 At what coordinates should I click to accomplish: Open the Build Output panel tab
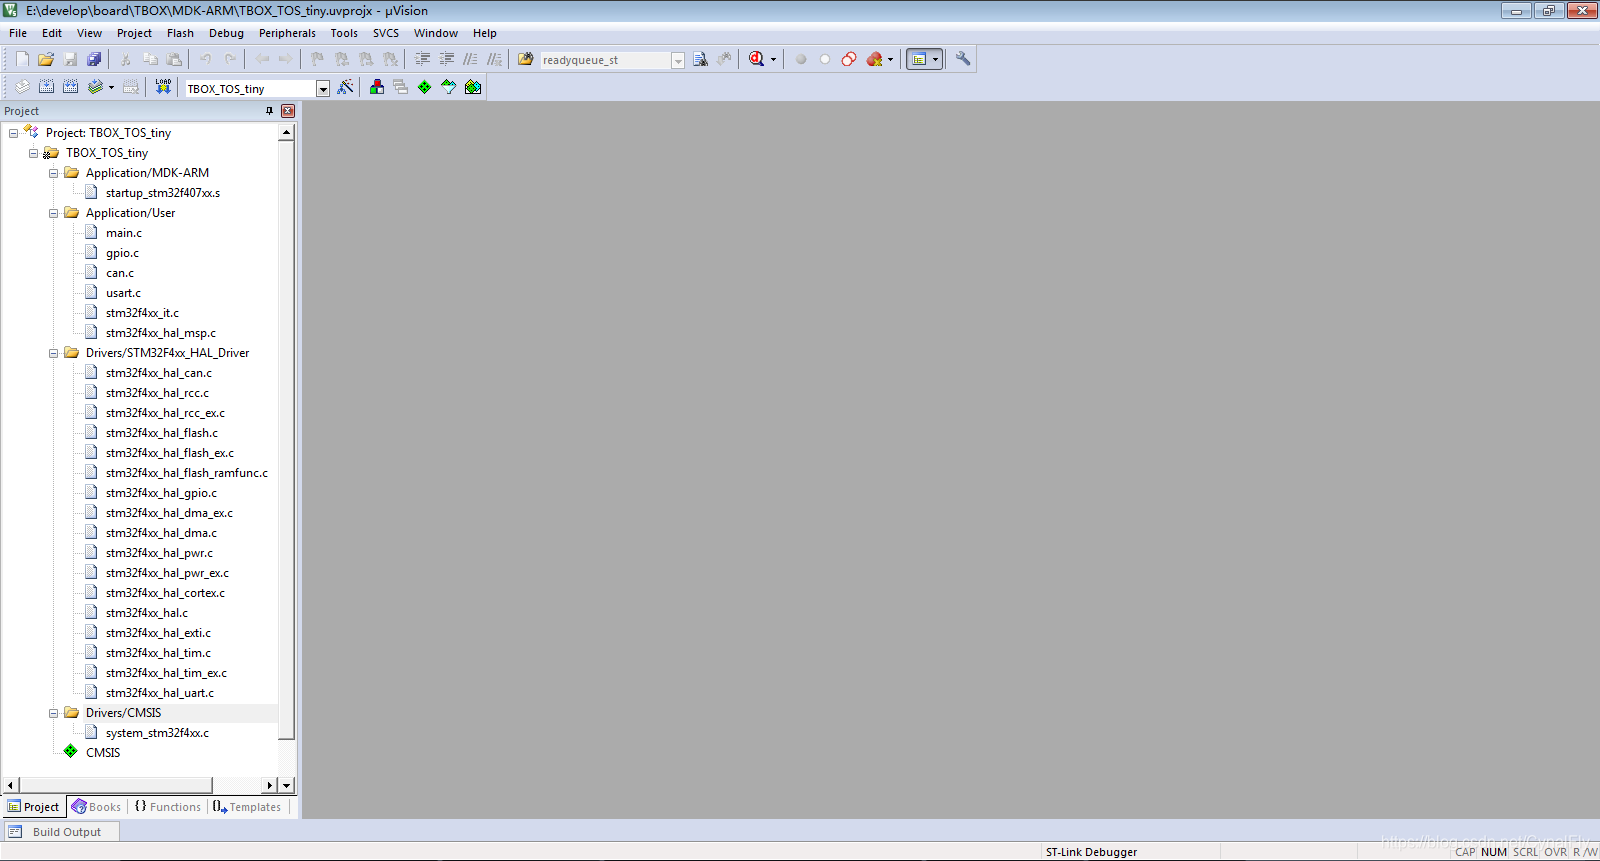[60, 832]
